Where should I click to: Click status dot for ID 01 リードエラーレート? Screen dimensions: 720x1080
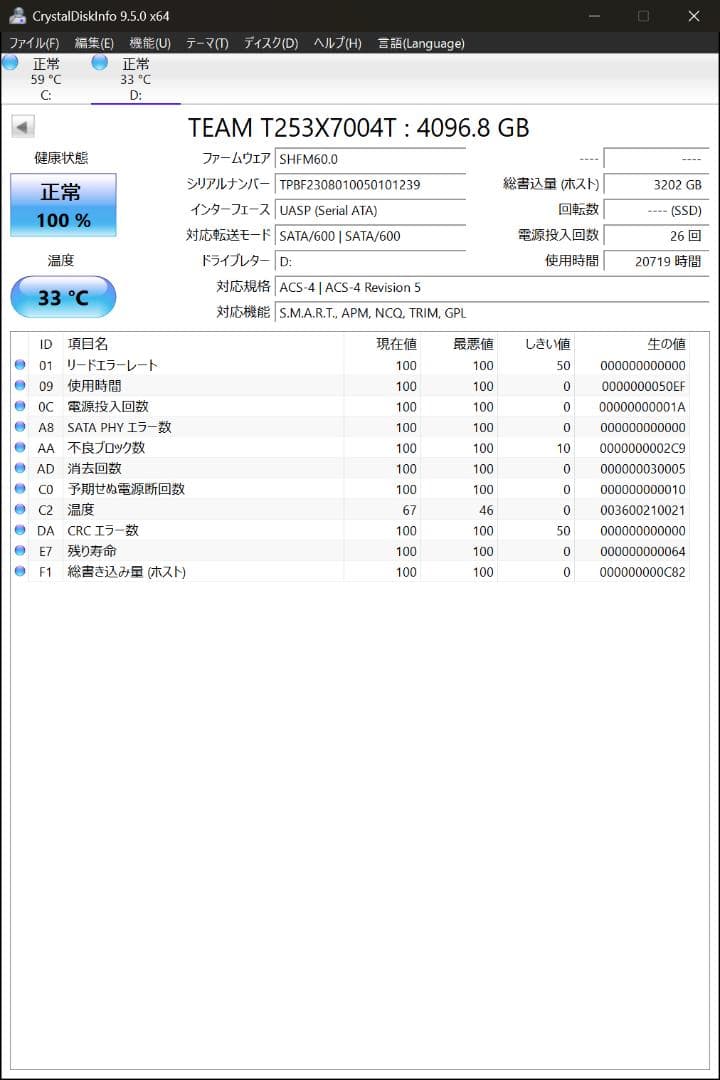pos(20,365)
